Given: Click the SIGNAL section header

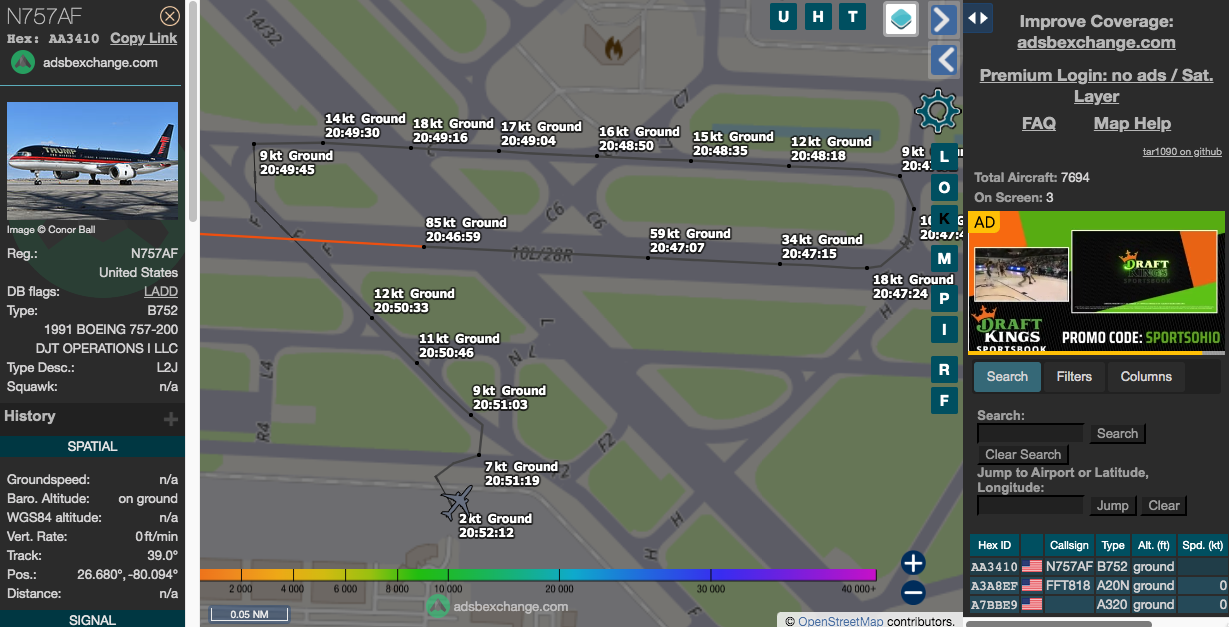Looking at the screenshot, I should click(x=92, y=620).
